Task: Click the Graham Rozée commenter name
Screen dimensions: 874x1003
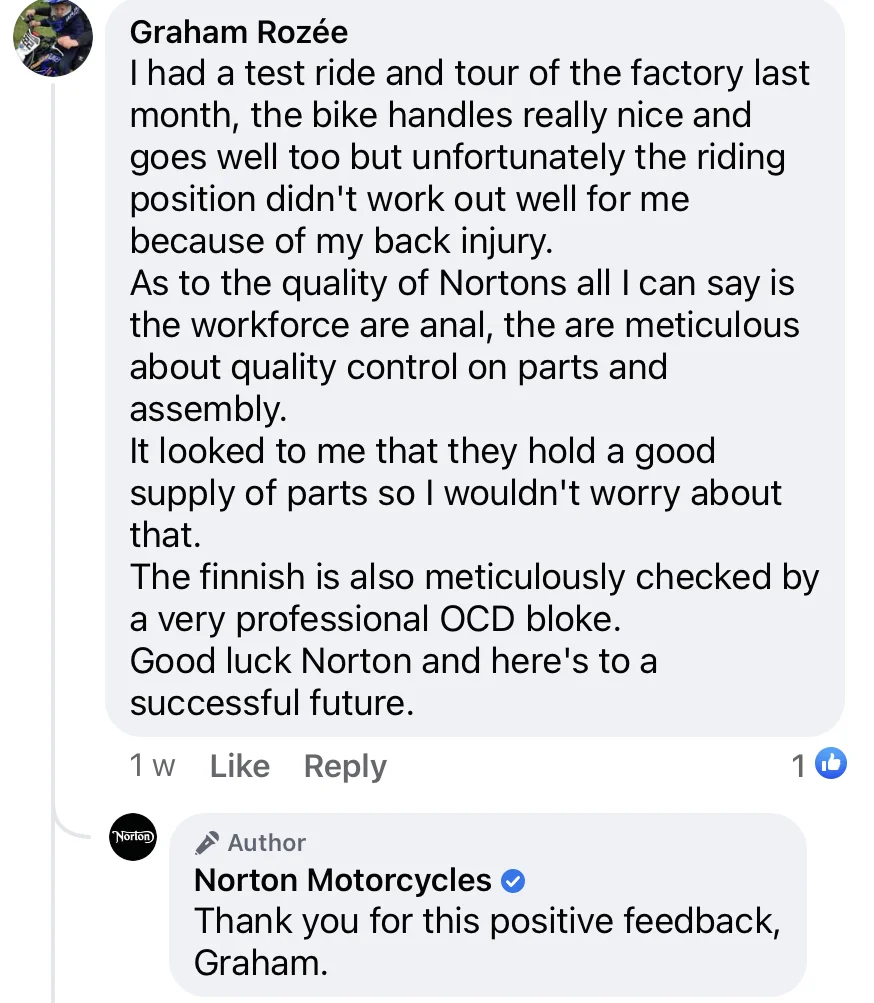Action: [239, 32]
